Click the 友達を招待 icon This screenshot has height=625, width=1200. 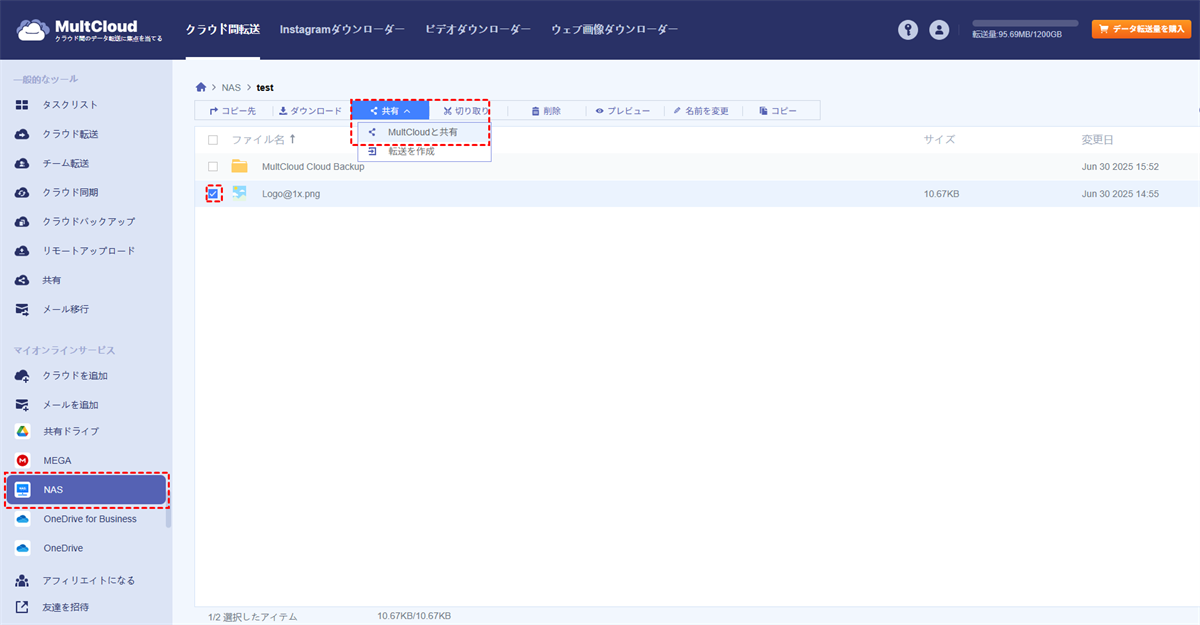(22, 607)
